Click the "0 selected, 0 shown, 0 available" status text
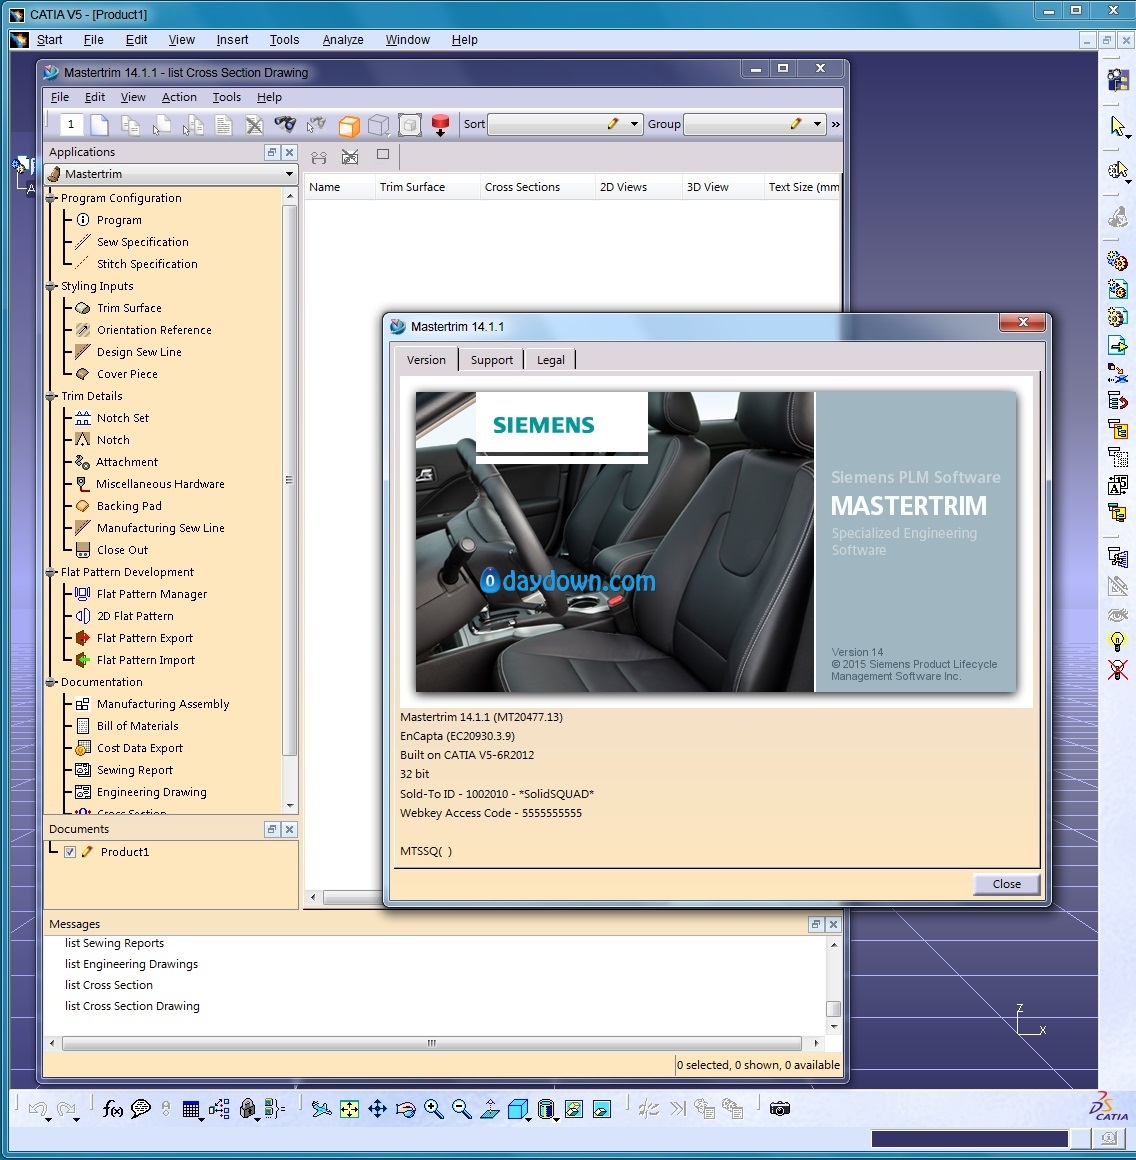 (x=758, y=1065)
